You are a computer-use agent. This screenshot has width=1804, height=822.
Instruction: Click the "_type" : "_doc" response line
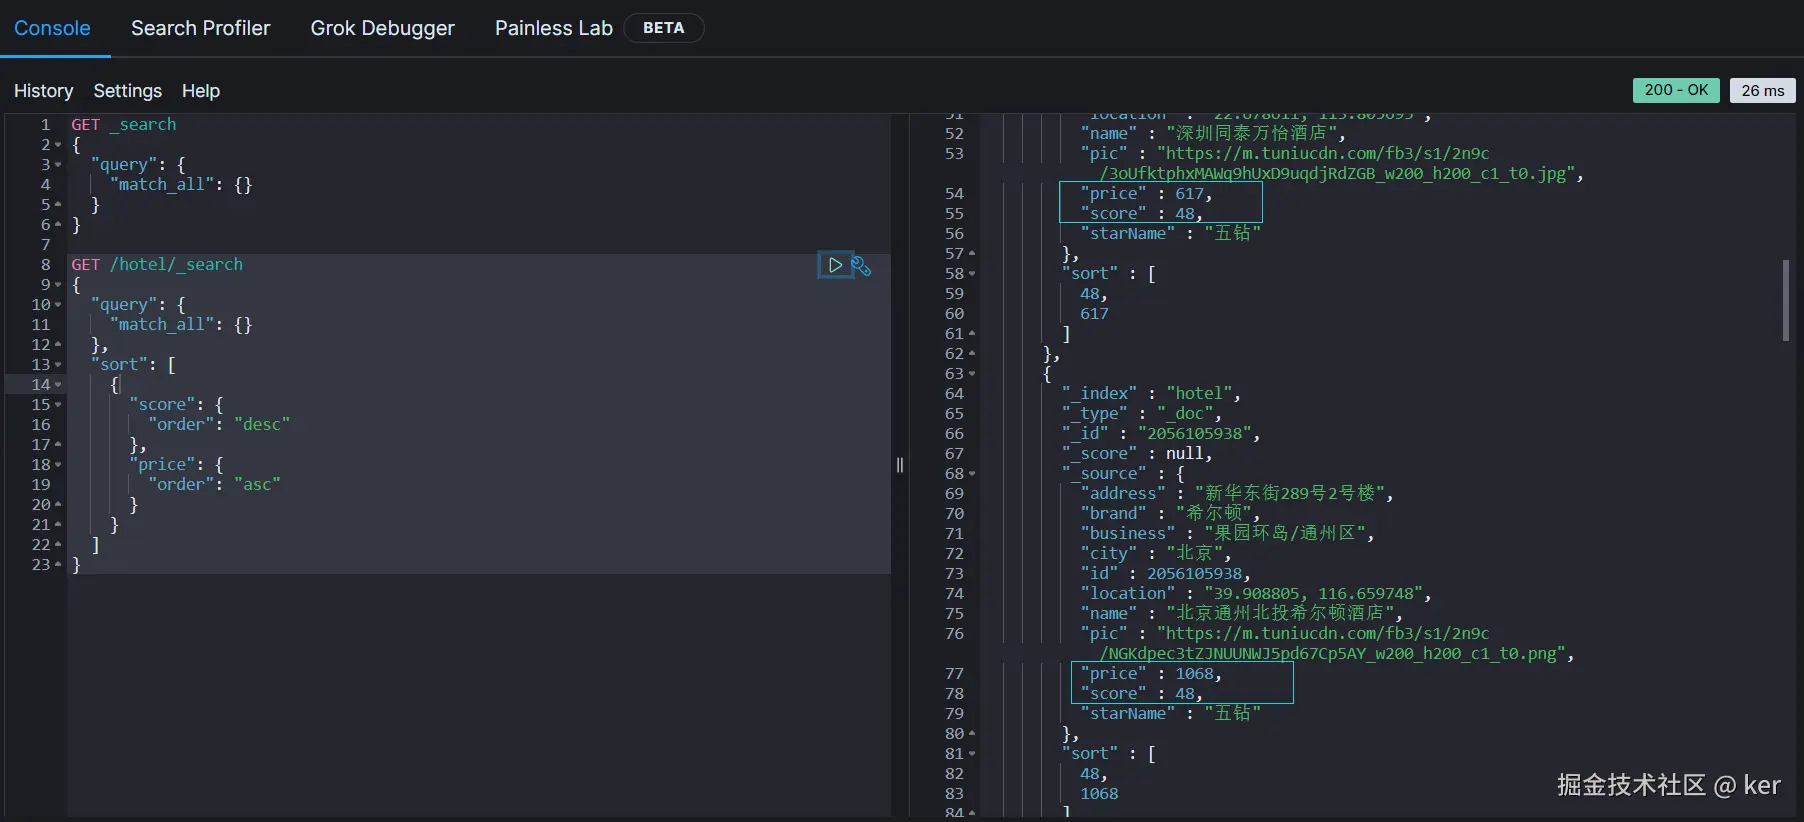pyautogui.click(x=1141, y=414)
